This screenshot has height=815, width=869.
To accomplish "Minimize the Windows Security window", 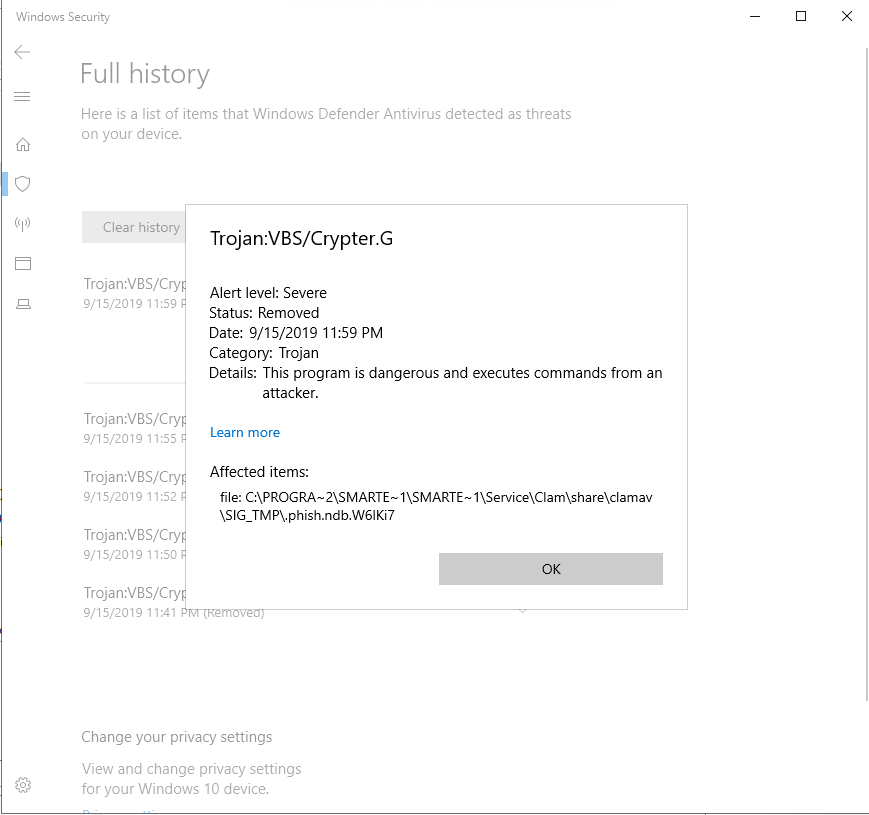I will point(755,17).
